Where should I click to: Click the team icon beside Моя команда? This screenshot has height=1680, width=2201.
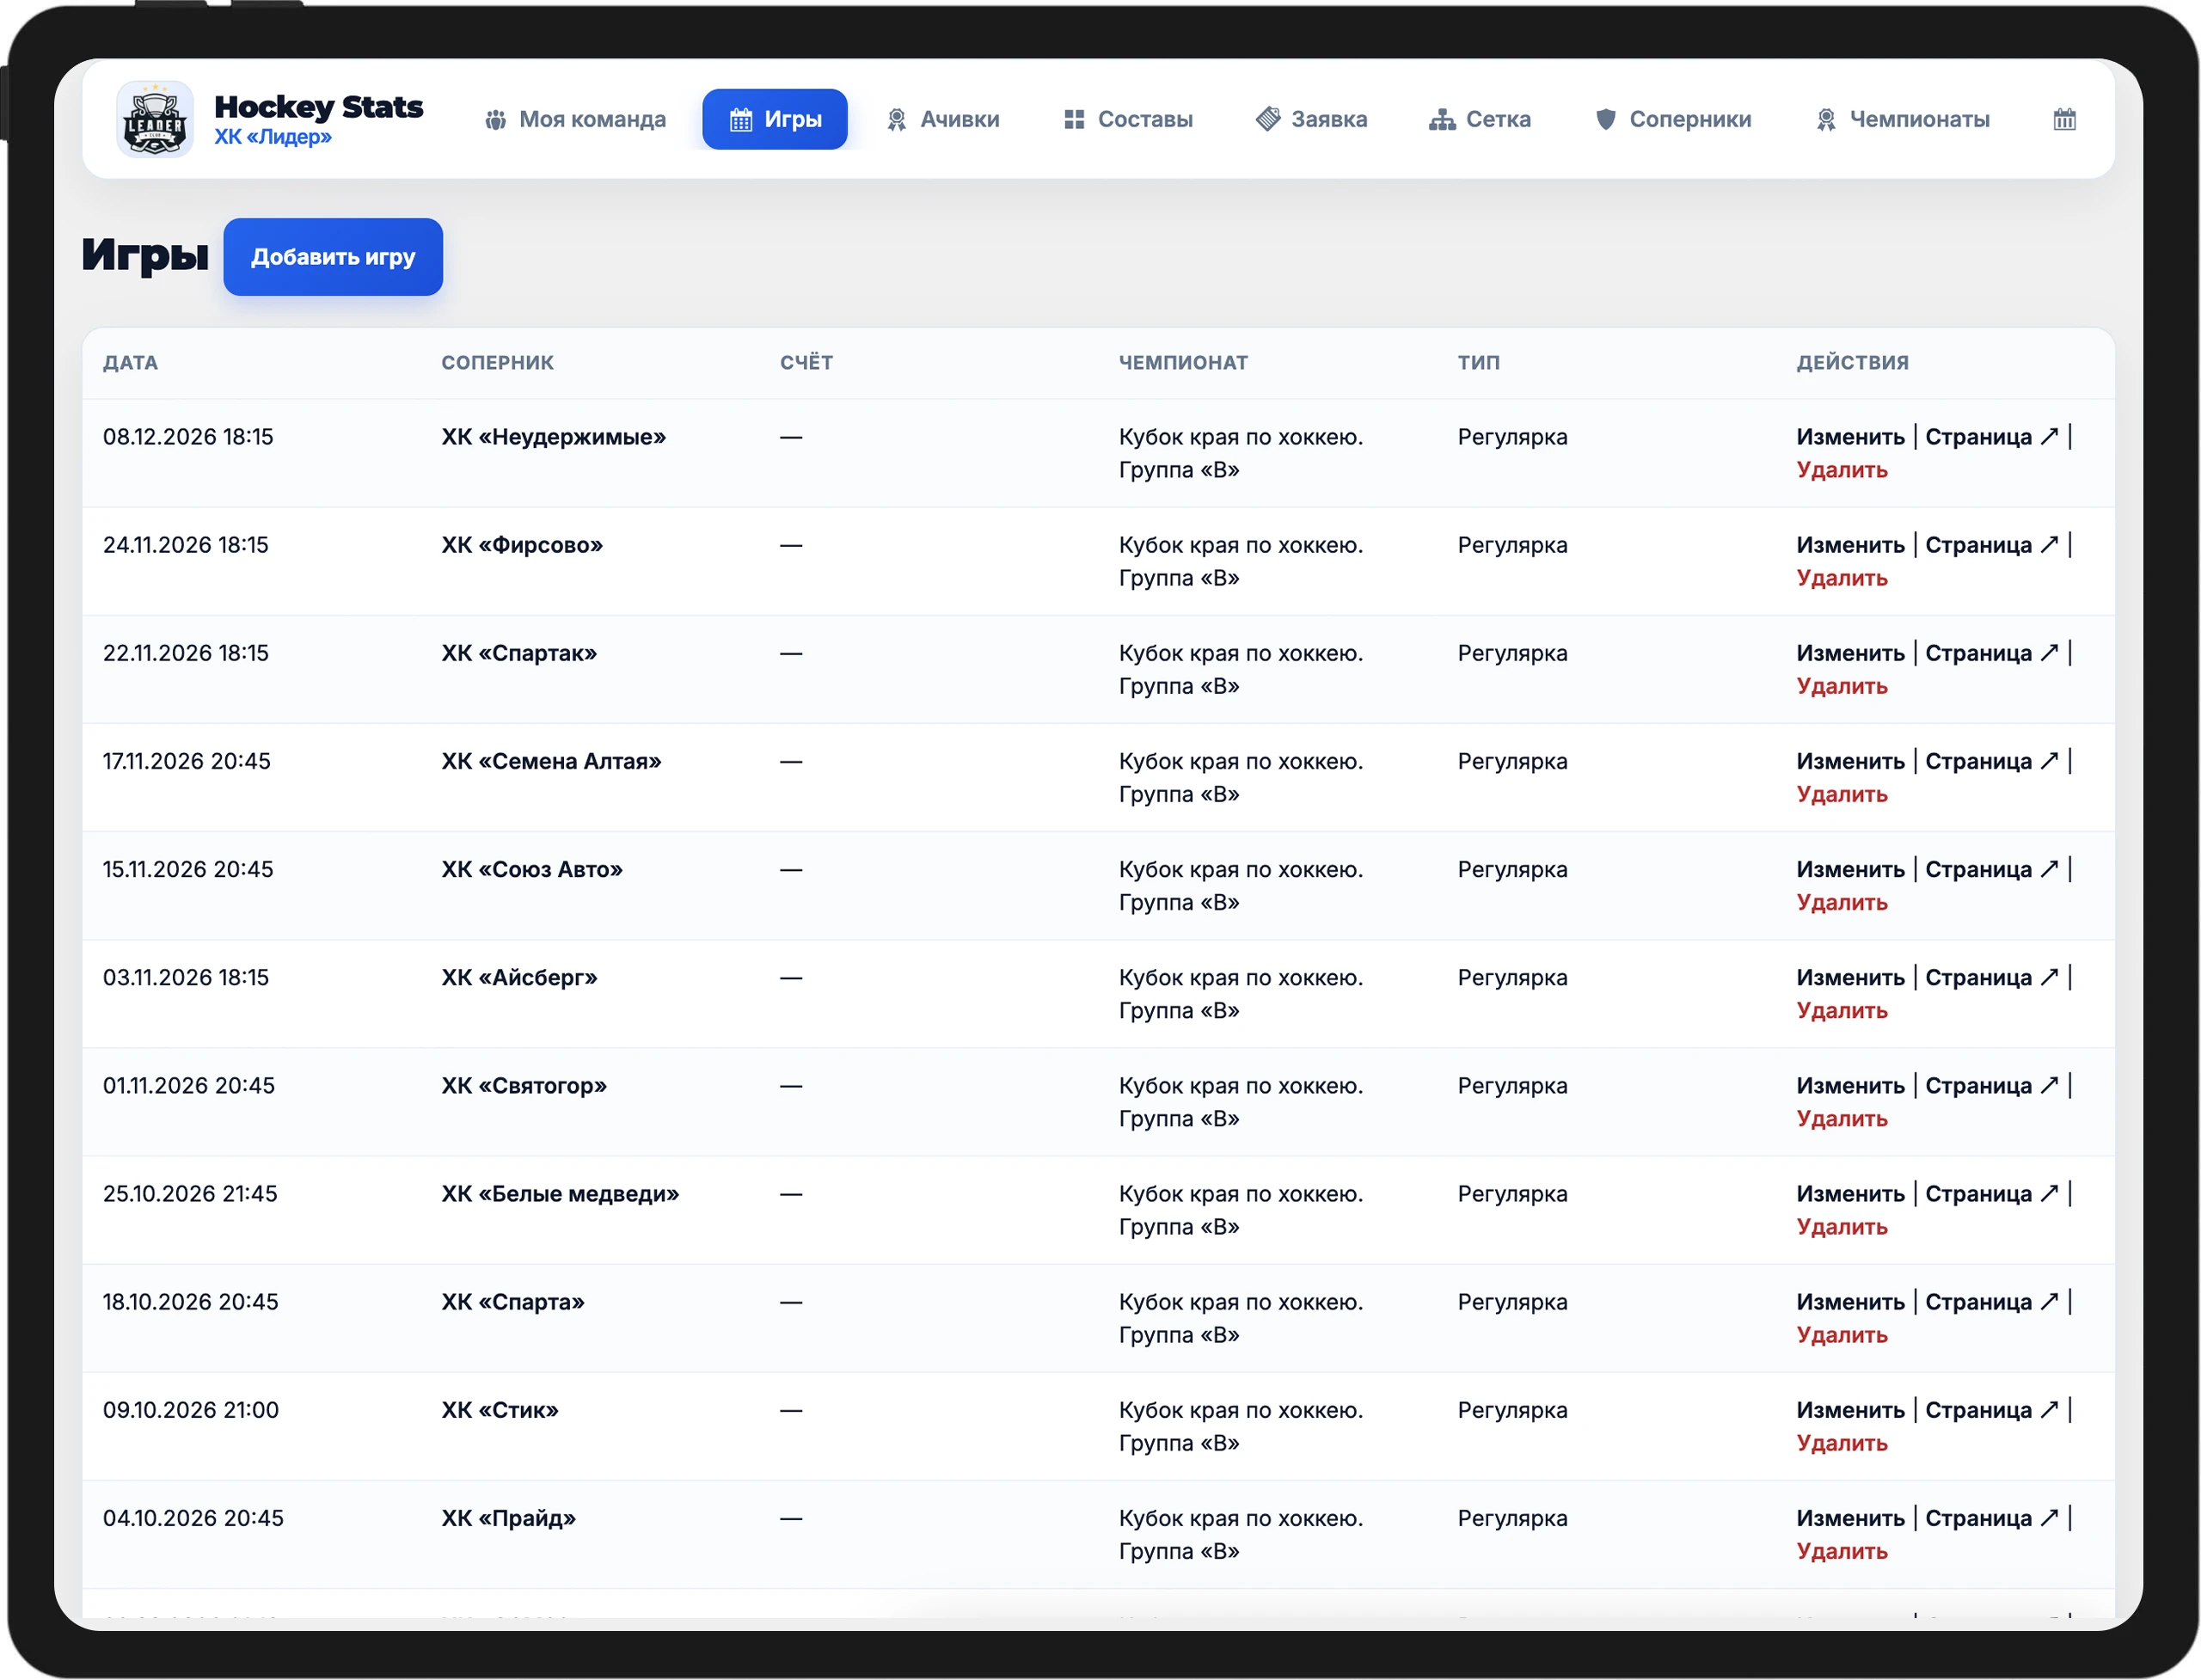point(495,120)
